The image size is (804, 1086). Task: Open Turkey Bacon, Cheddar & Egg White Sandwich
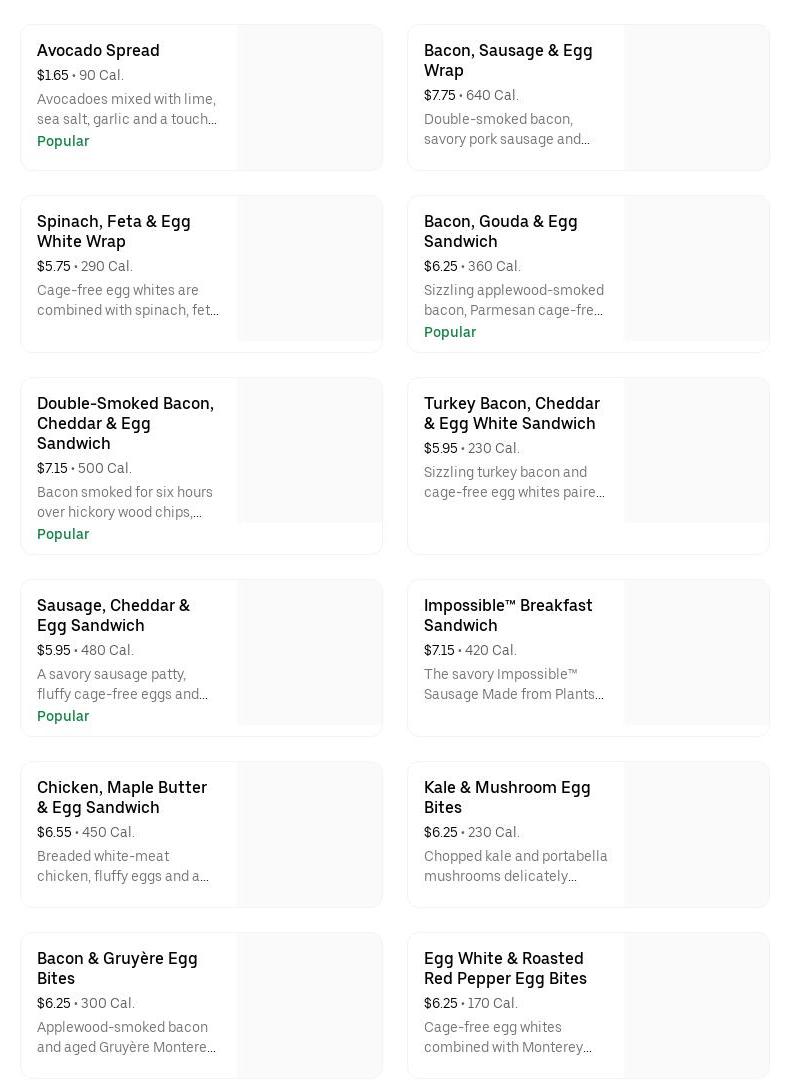click(511, 413)
